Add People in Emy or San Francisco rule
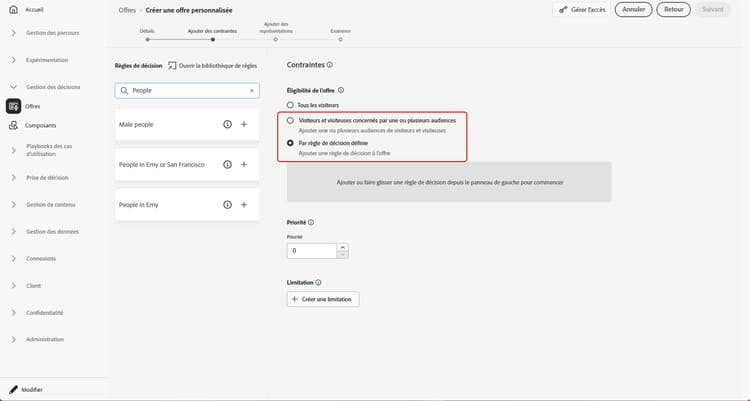Screen dimensions: 750x401 pos(244,165)
